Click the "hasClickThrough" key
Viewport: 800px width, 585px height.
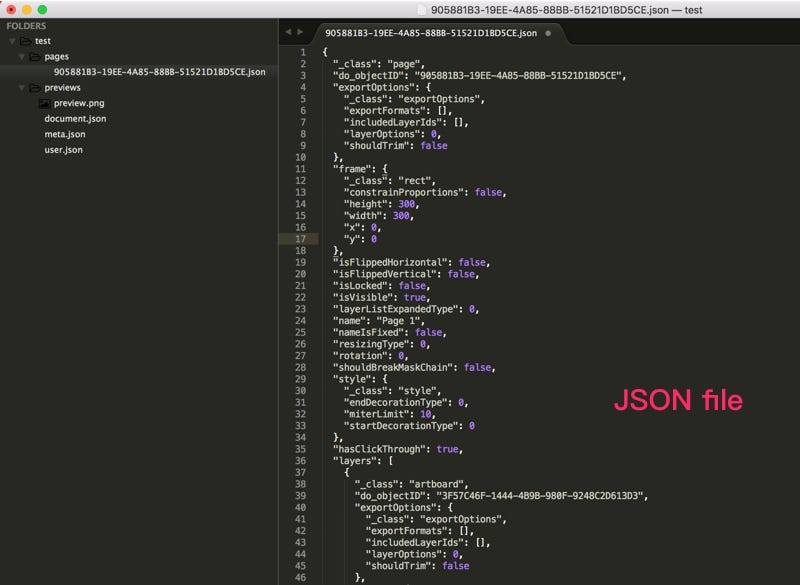[x=381, y=449]
